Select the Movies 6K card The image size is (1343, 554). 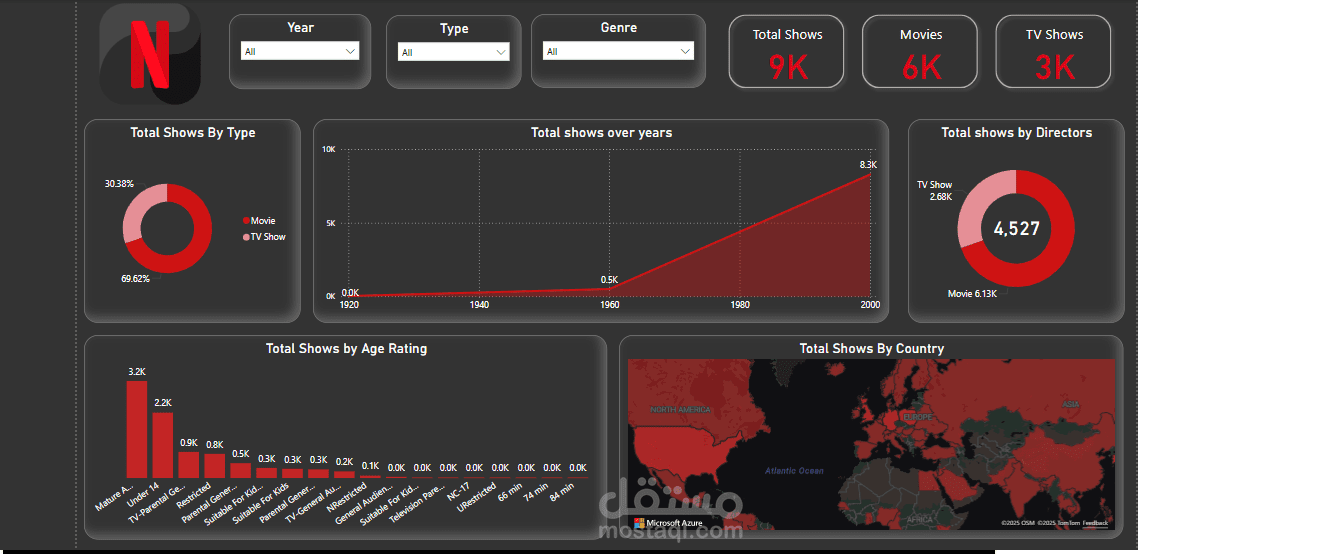coord(920,52)
